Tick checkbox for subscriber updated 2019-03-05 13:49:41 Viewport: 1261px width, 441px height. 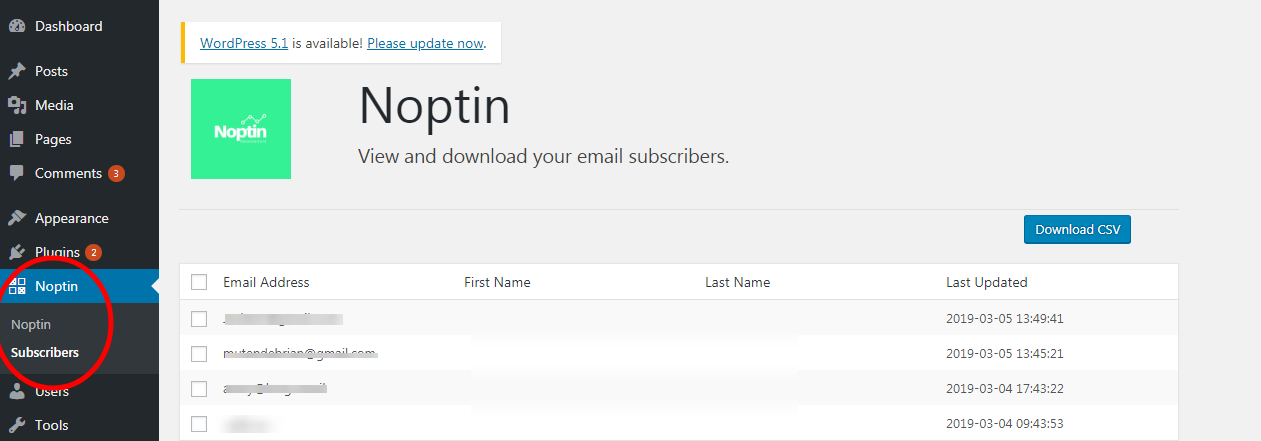199,319
